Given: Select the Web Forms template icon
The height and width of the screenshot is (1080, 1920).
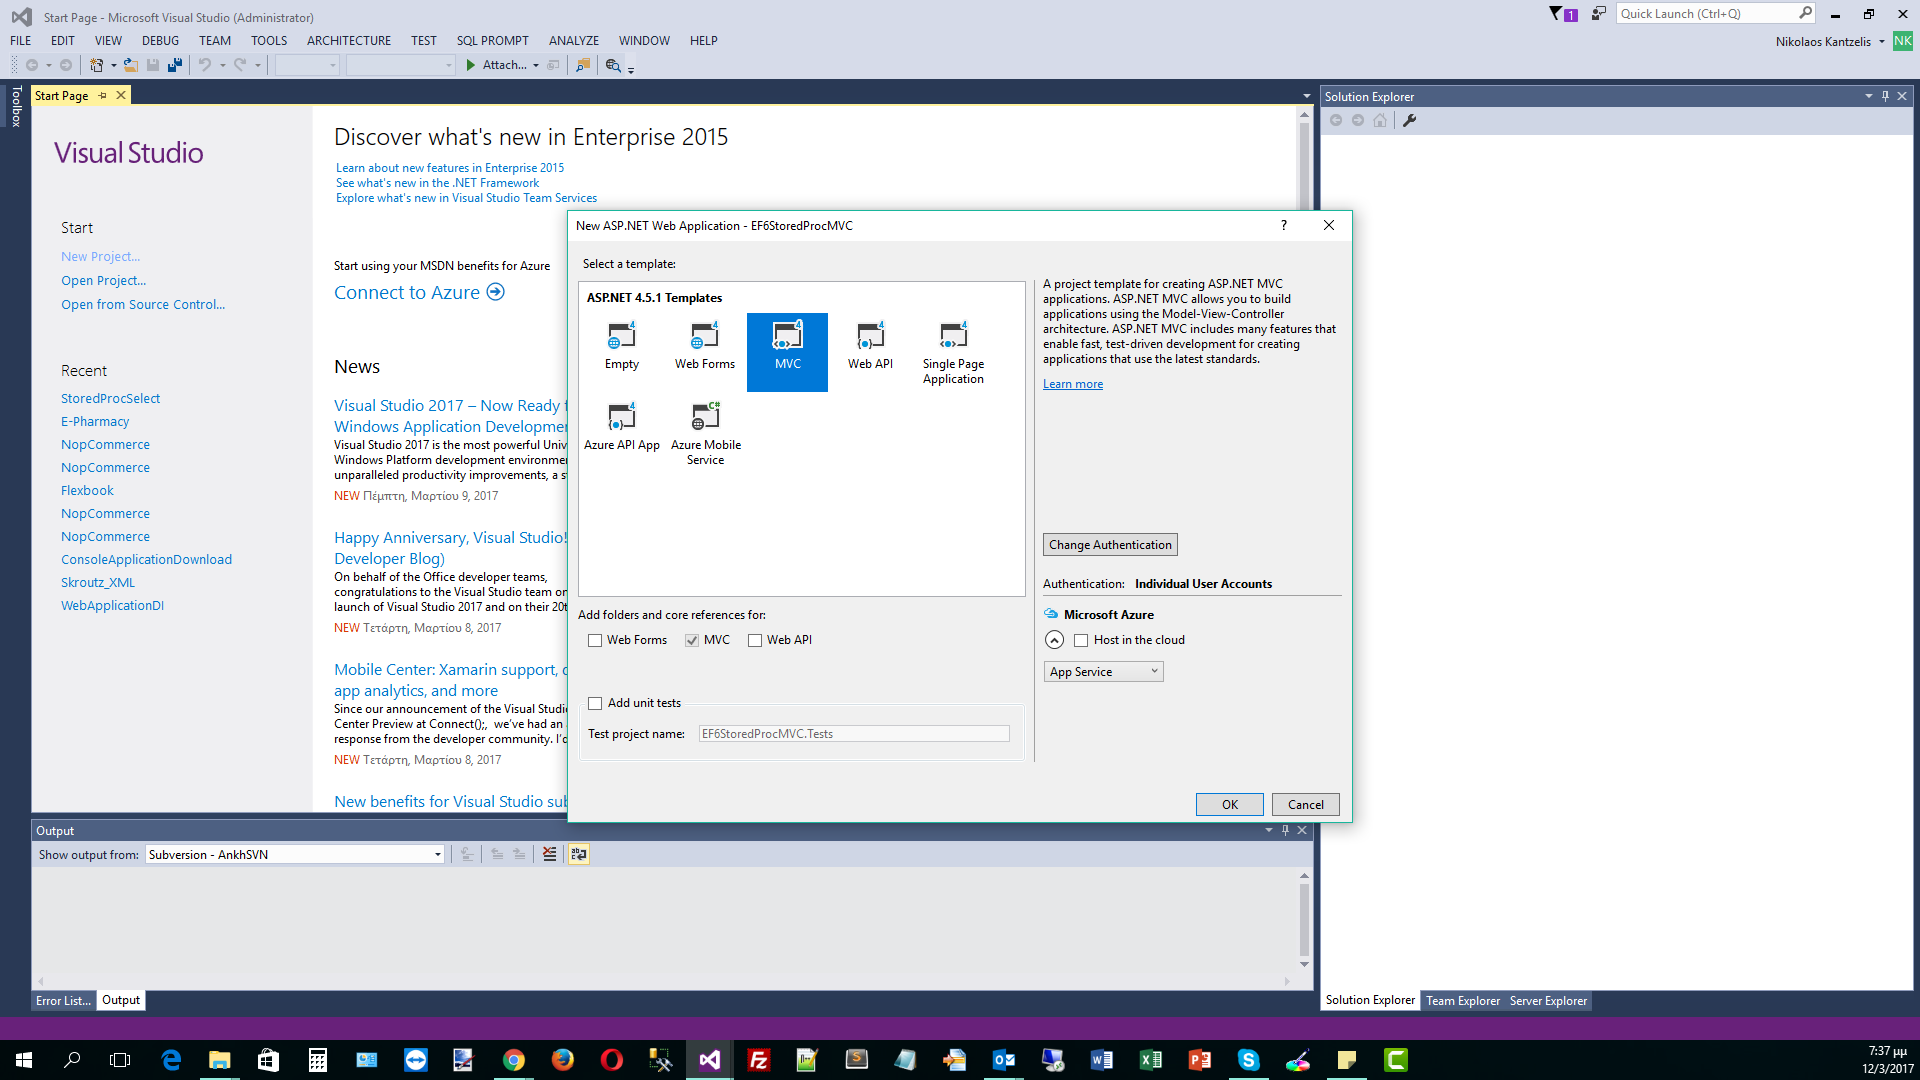Looking at the screenshot, I should click(704, 335).
